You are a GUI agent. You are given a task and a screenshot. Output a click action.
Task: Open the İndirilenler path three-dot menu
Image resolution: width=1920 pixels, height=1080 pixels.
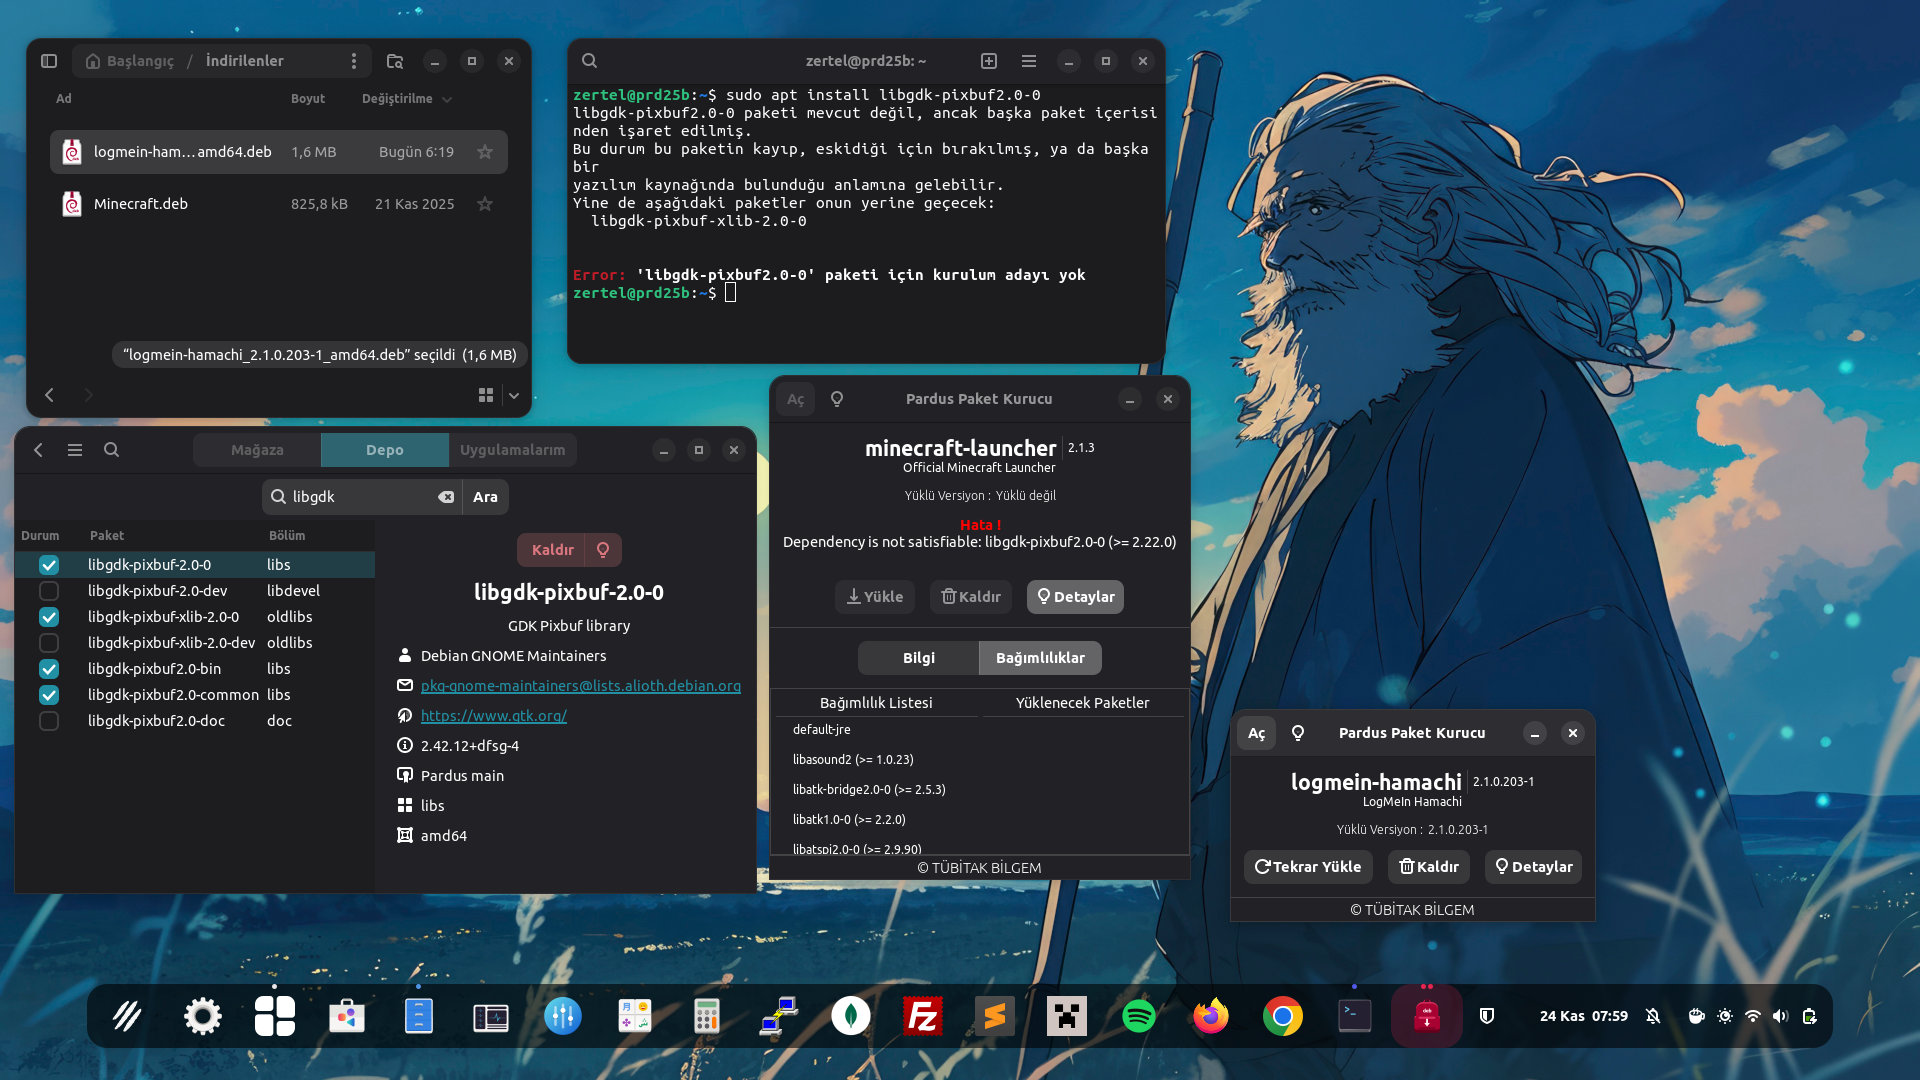pyautogui.click(x=354, y=61)
